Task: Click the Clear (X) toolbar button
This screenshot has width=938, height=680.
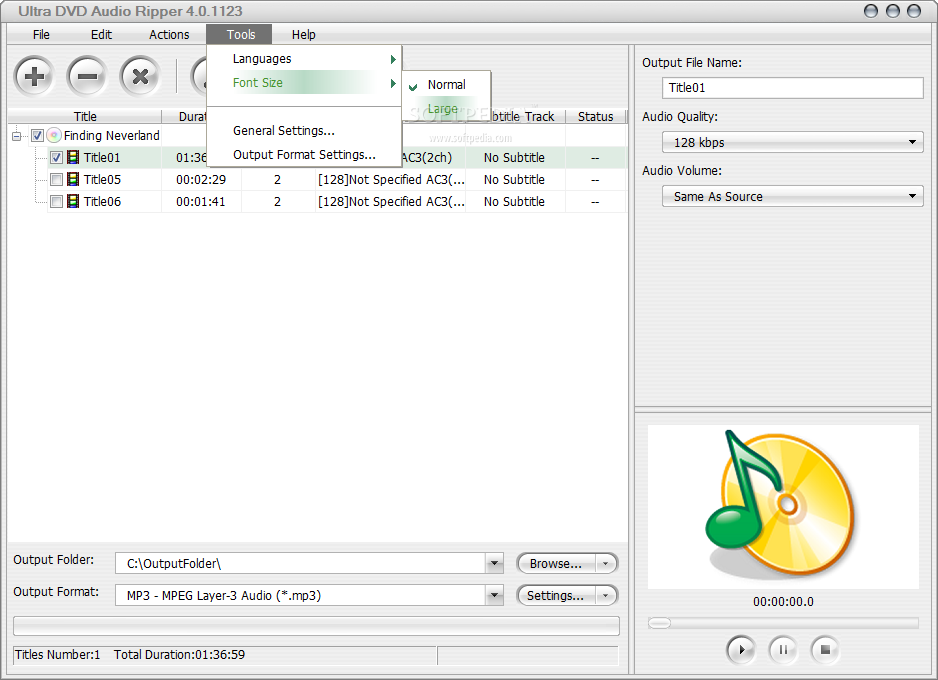Action: [140, 76]
